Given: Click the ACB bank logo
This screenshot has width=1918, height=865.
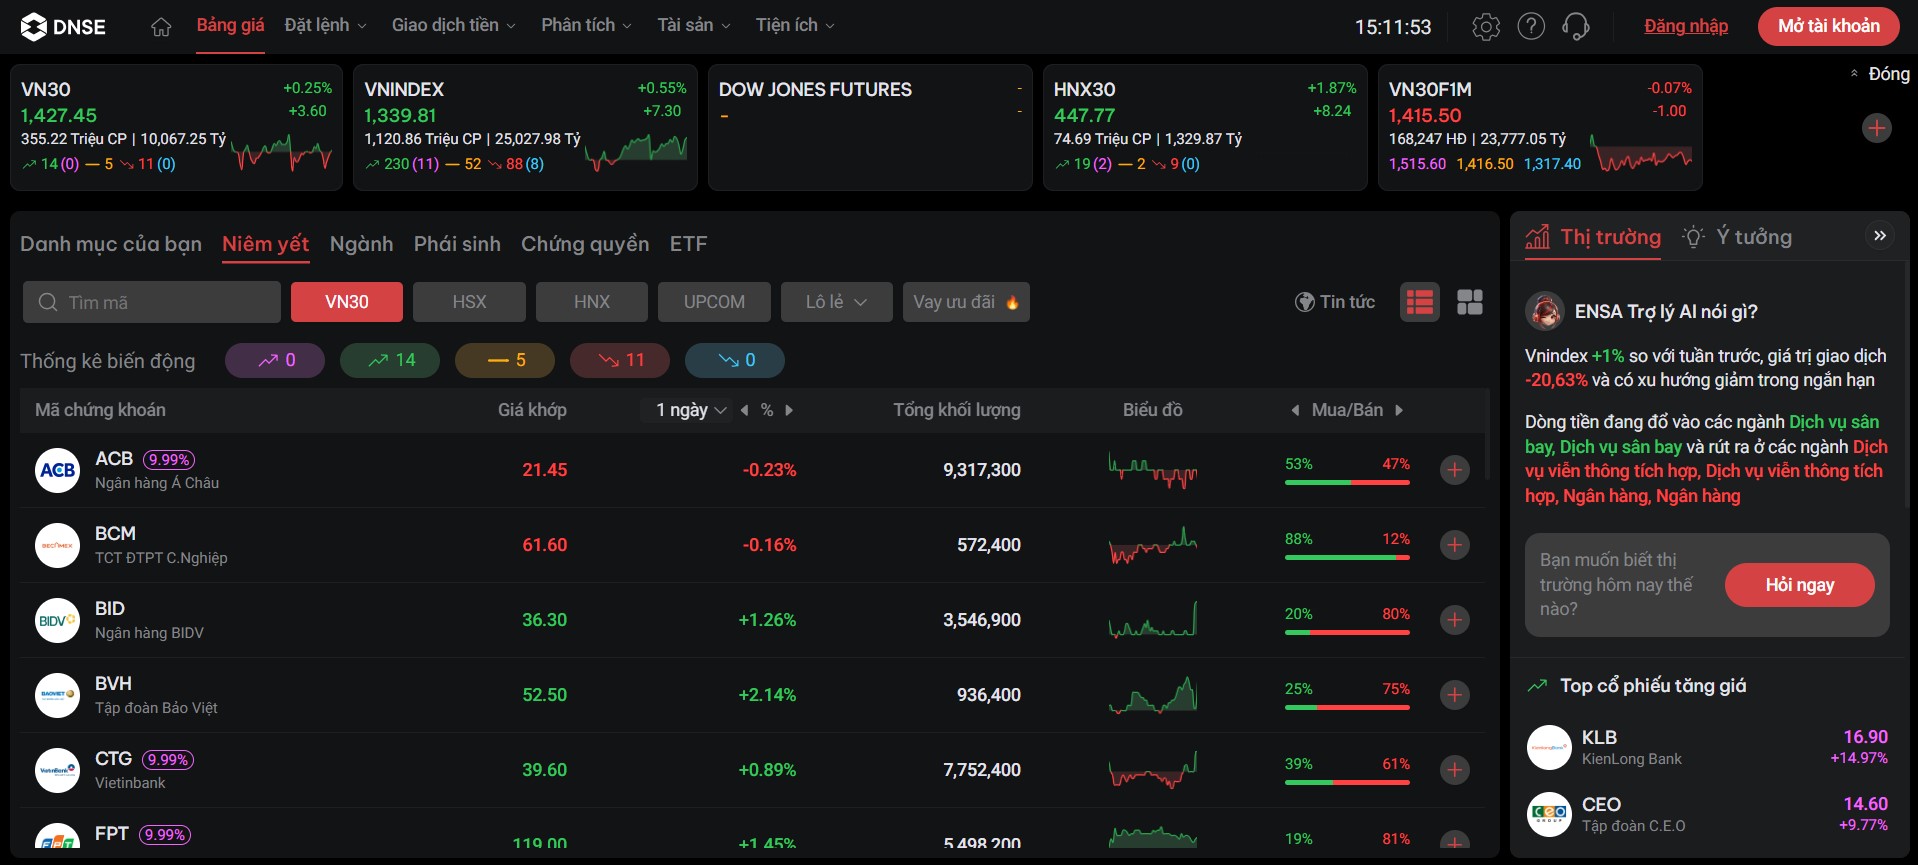Looking at the screenshot, I should (57, 470).
